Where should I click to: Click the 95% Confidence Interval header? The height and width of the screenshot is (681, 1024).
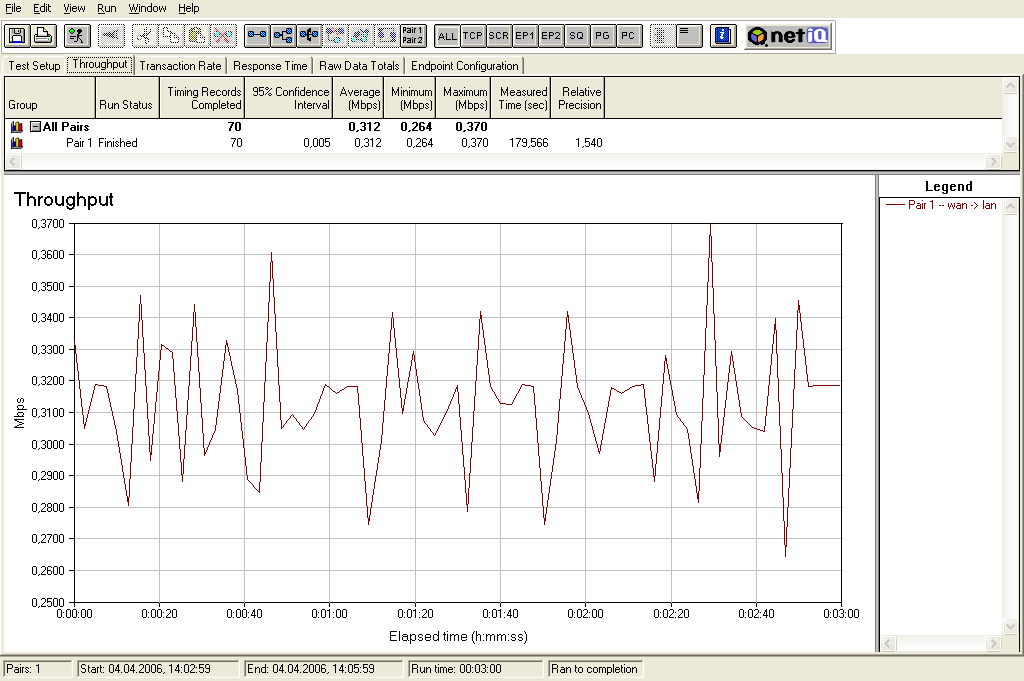tap(289, 98)
